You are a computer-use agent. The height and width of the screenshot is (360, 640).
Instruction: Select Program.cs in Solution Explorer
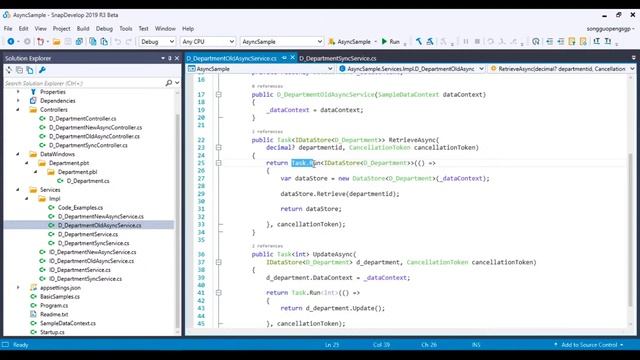[53, 305]
